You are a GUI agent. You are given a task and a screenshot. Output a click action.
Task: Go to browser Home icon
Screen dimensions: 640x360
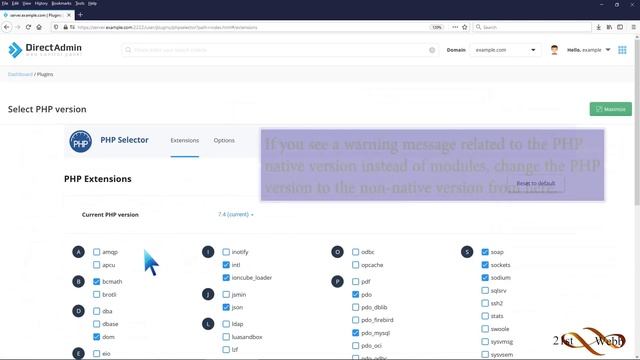pyautogui.click(x=39, y=27)
